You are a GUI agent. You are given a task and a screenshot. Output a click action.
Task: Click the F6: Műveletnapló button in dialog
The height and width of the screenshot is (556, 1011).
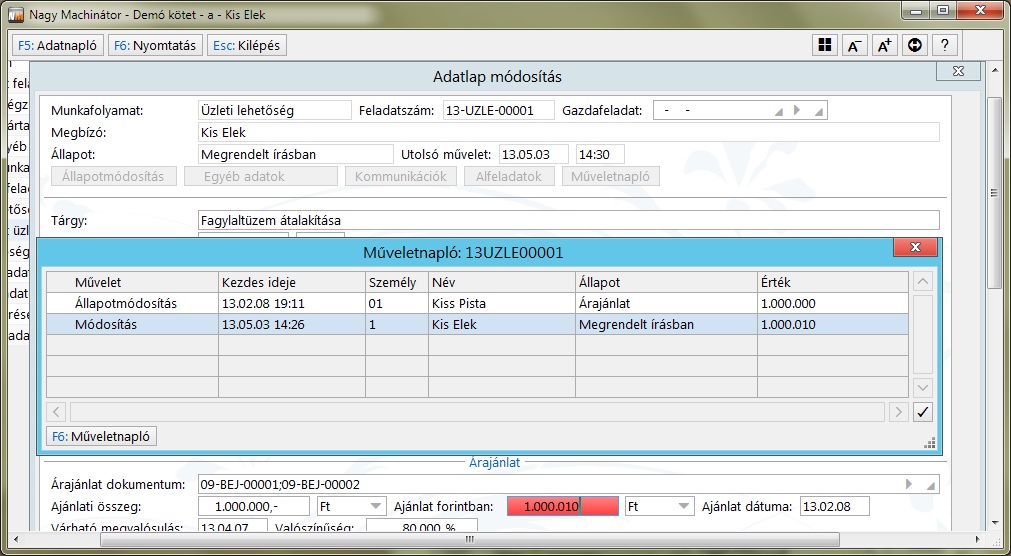coord(101,437)
